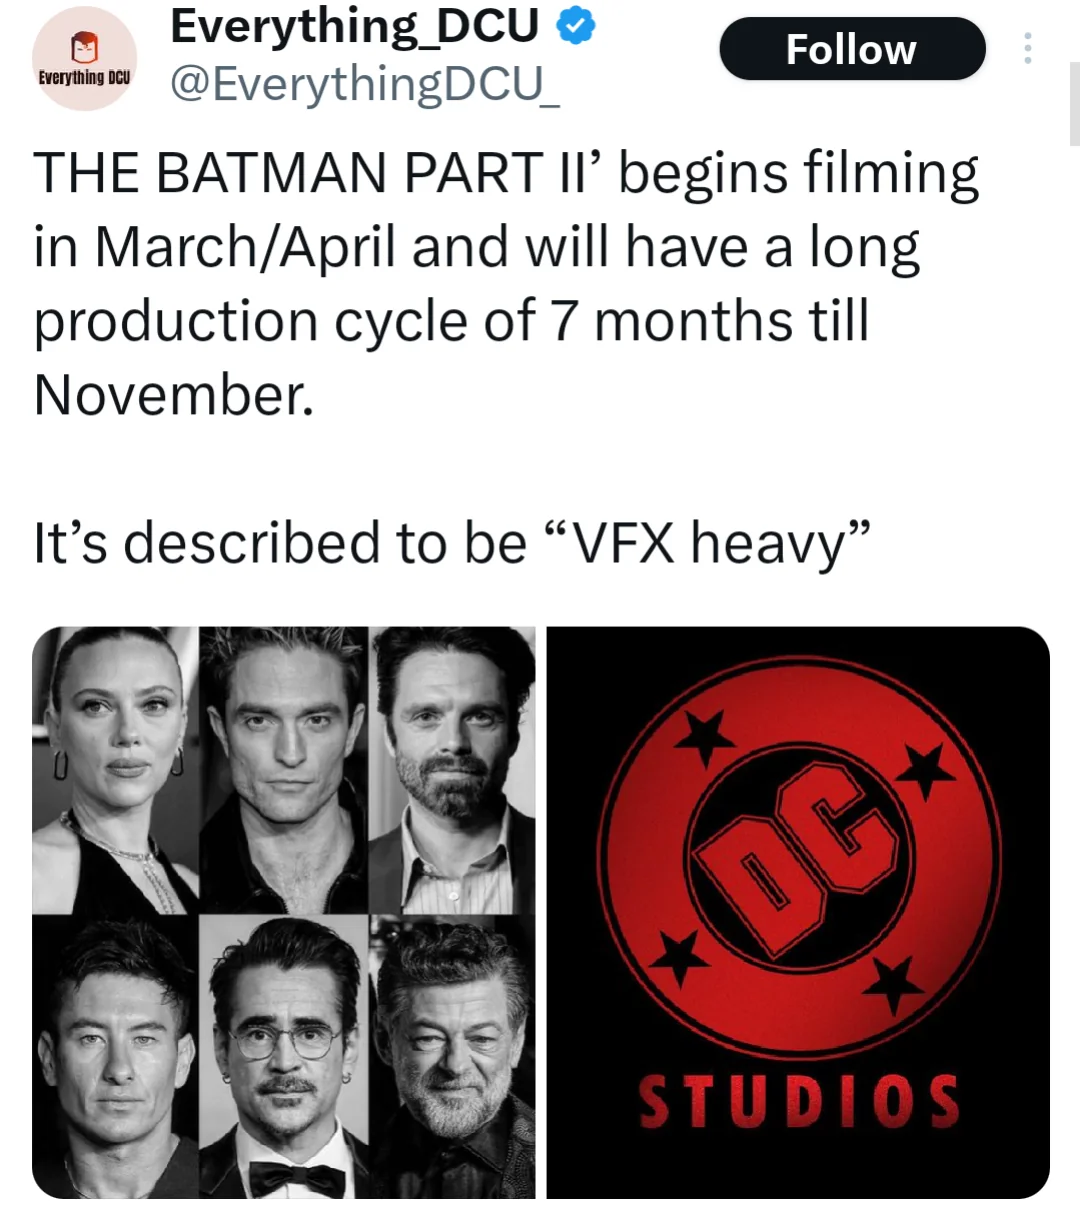Click the upper-left black star on DC logo

706,738
